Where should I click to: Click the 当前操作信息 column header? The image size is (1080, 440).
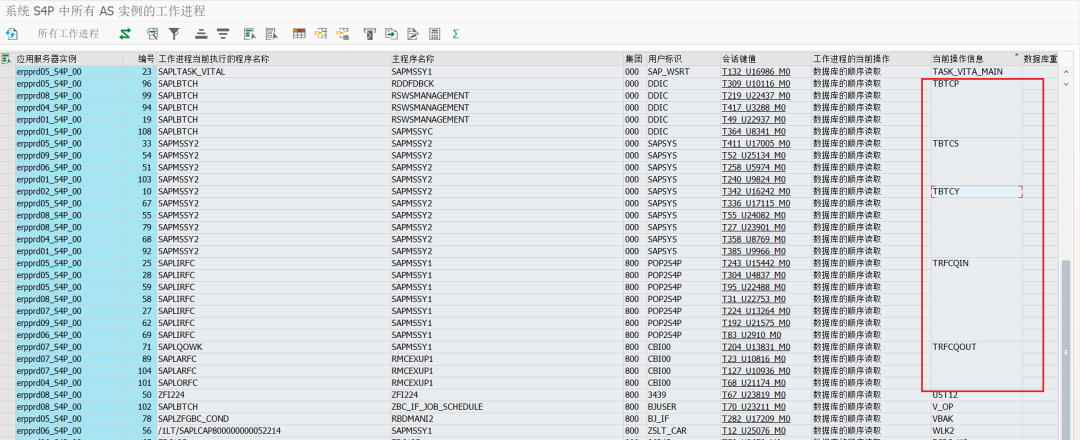pos(976,59)
